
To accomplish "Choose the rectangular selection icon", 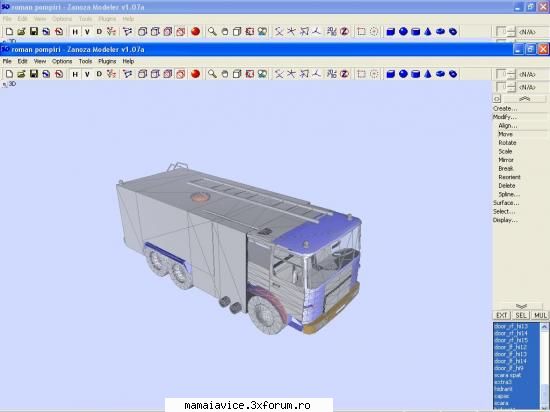I will pos(361,74).
